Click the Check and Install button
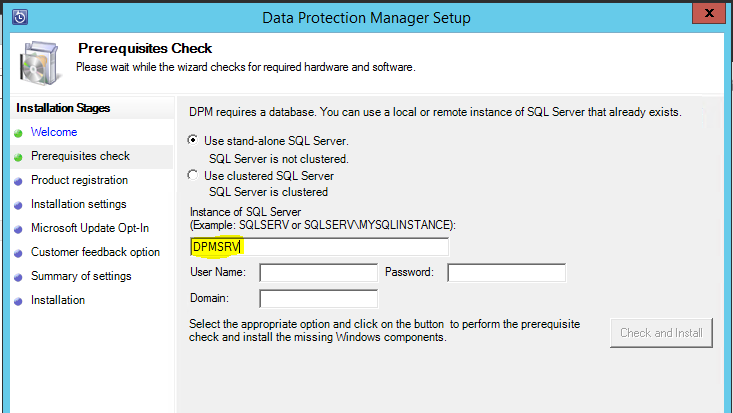 click(x=661, y=333)
